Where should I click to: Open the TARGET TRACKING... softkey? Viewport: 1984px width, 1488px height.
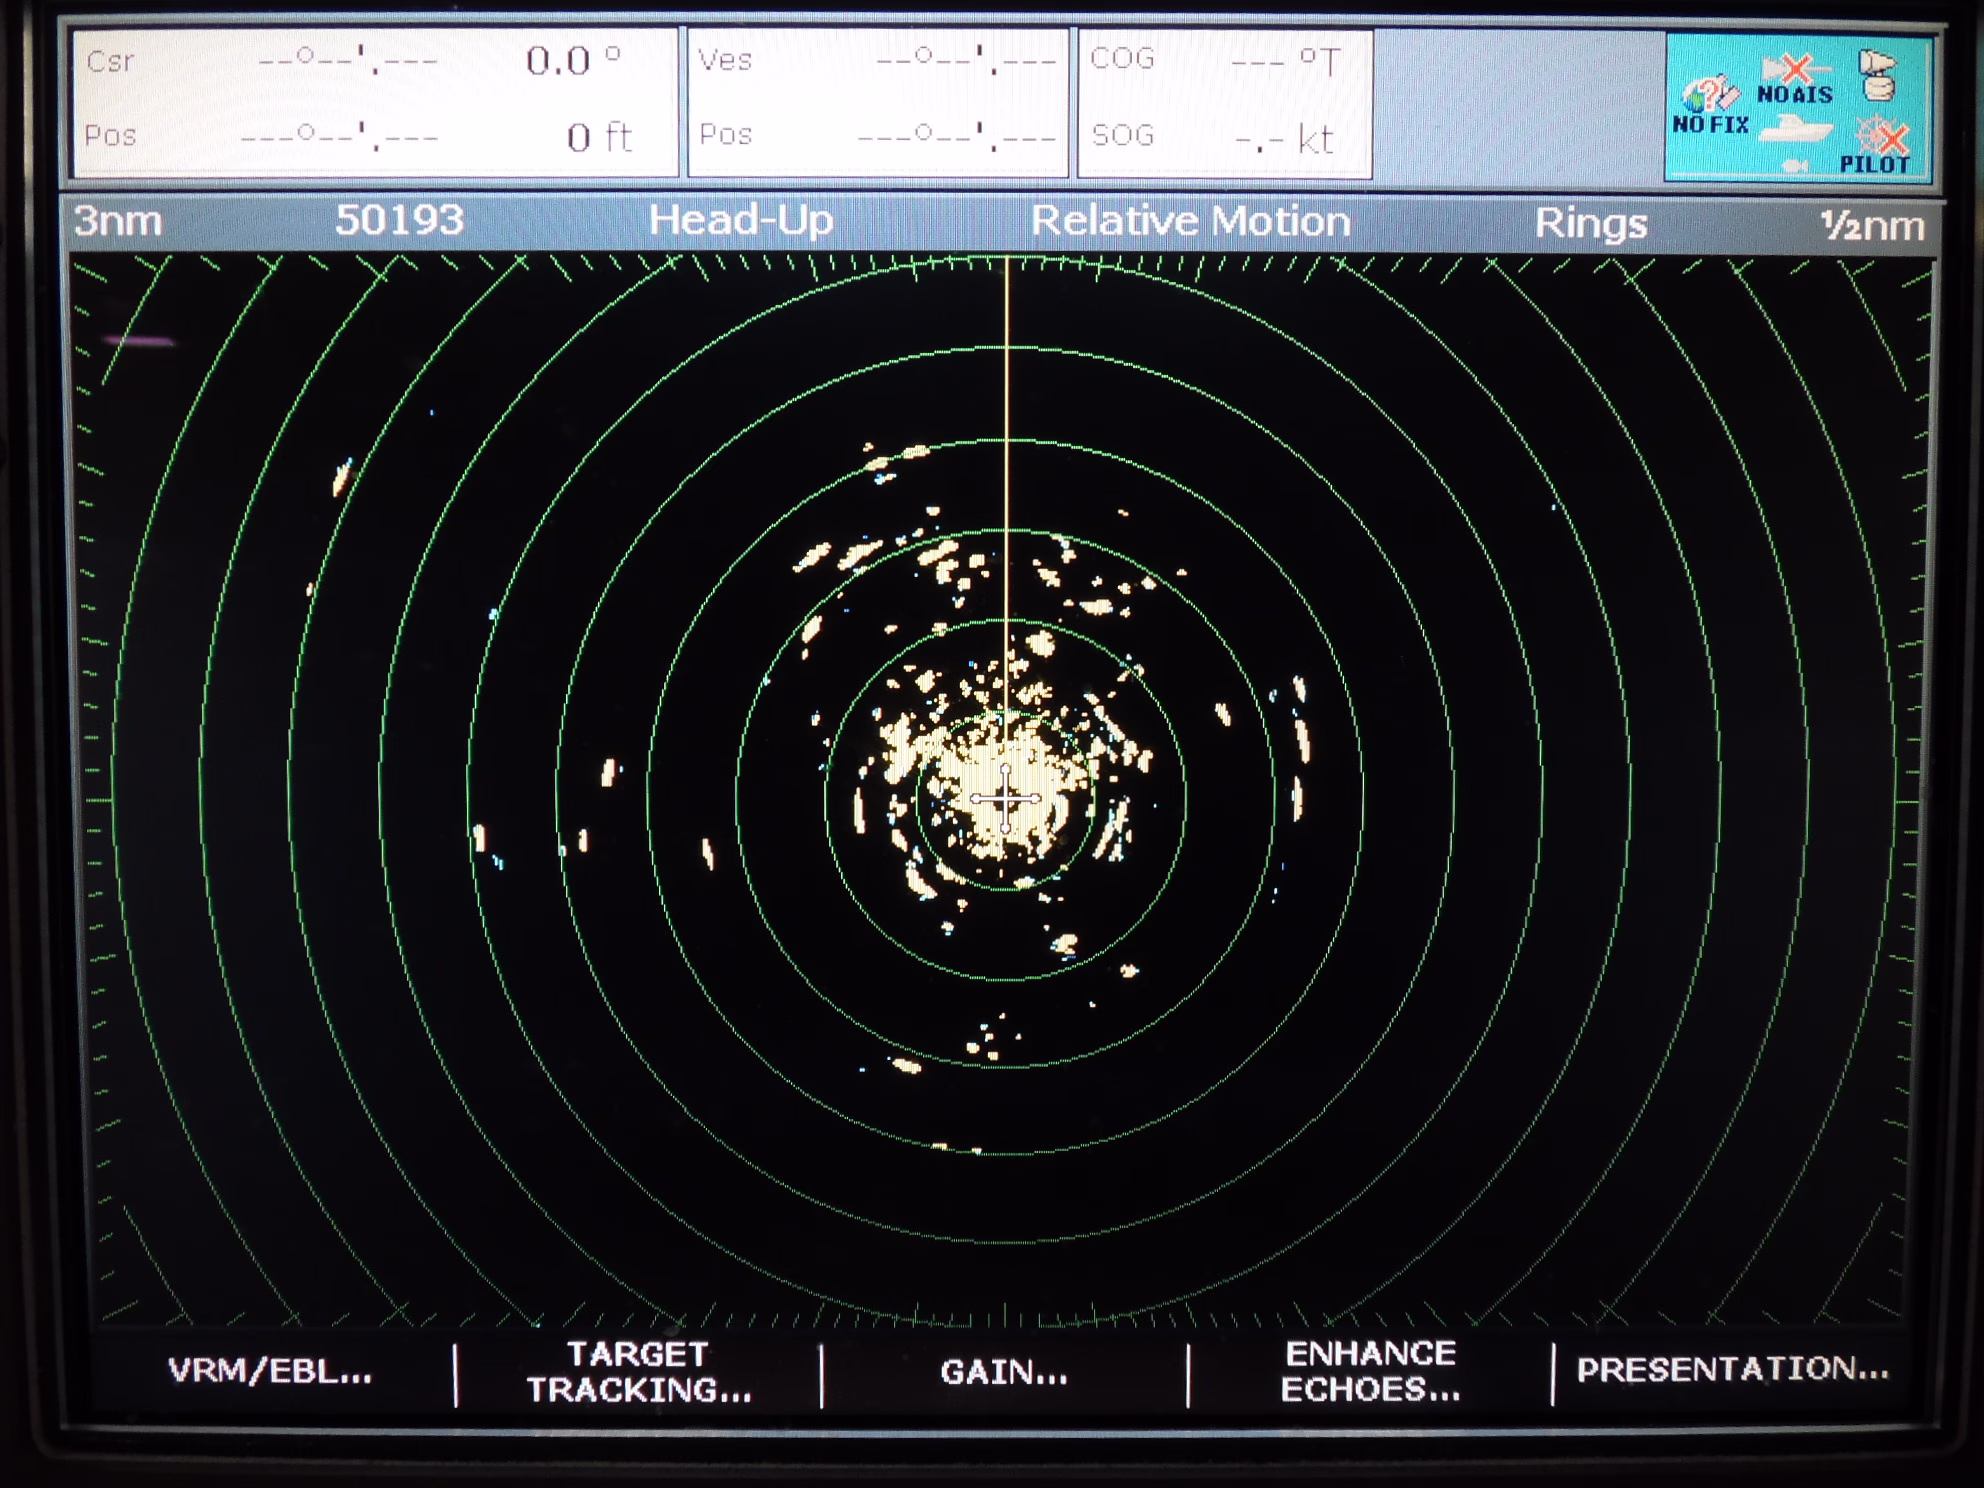click(639, 1372)
